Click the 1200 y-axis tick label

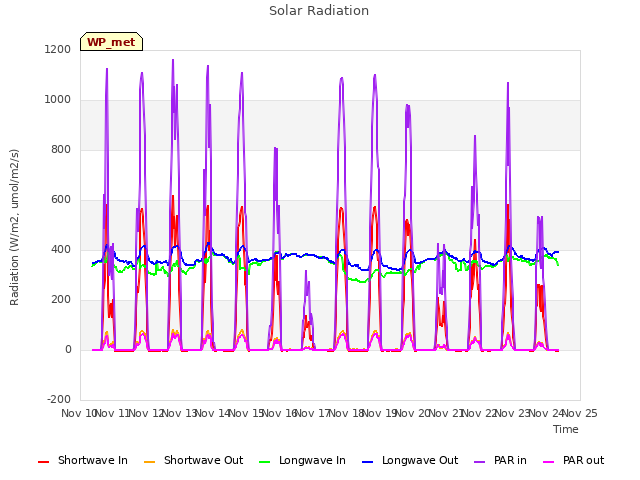58,49
